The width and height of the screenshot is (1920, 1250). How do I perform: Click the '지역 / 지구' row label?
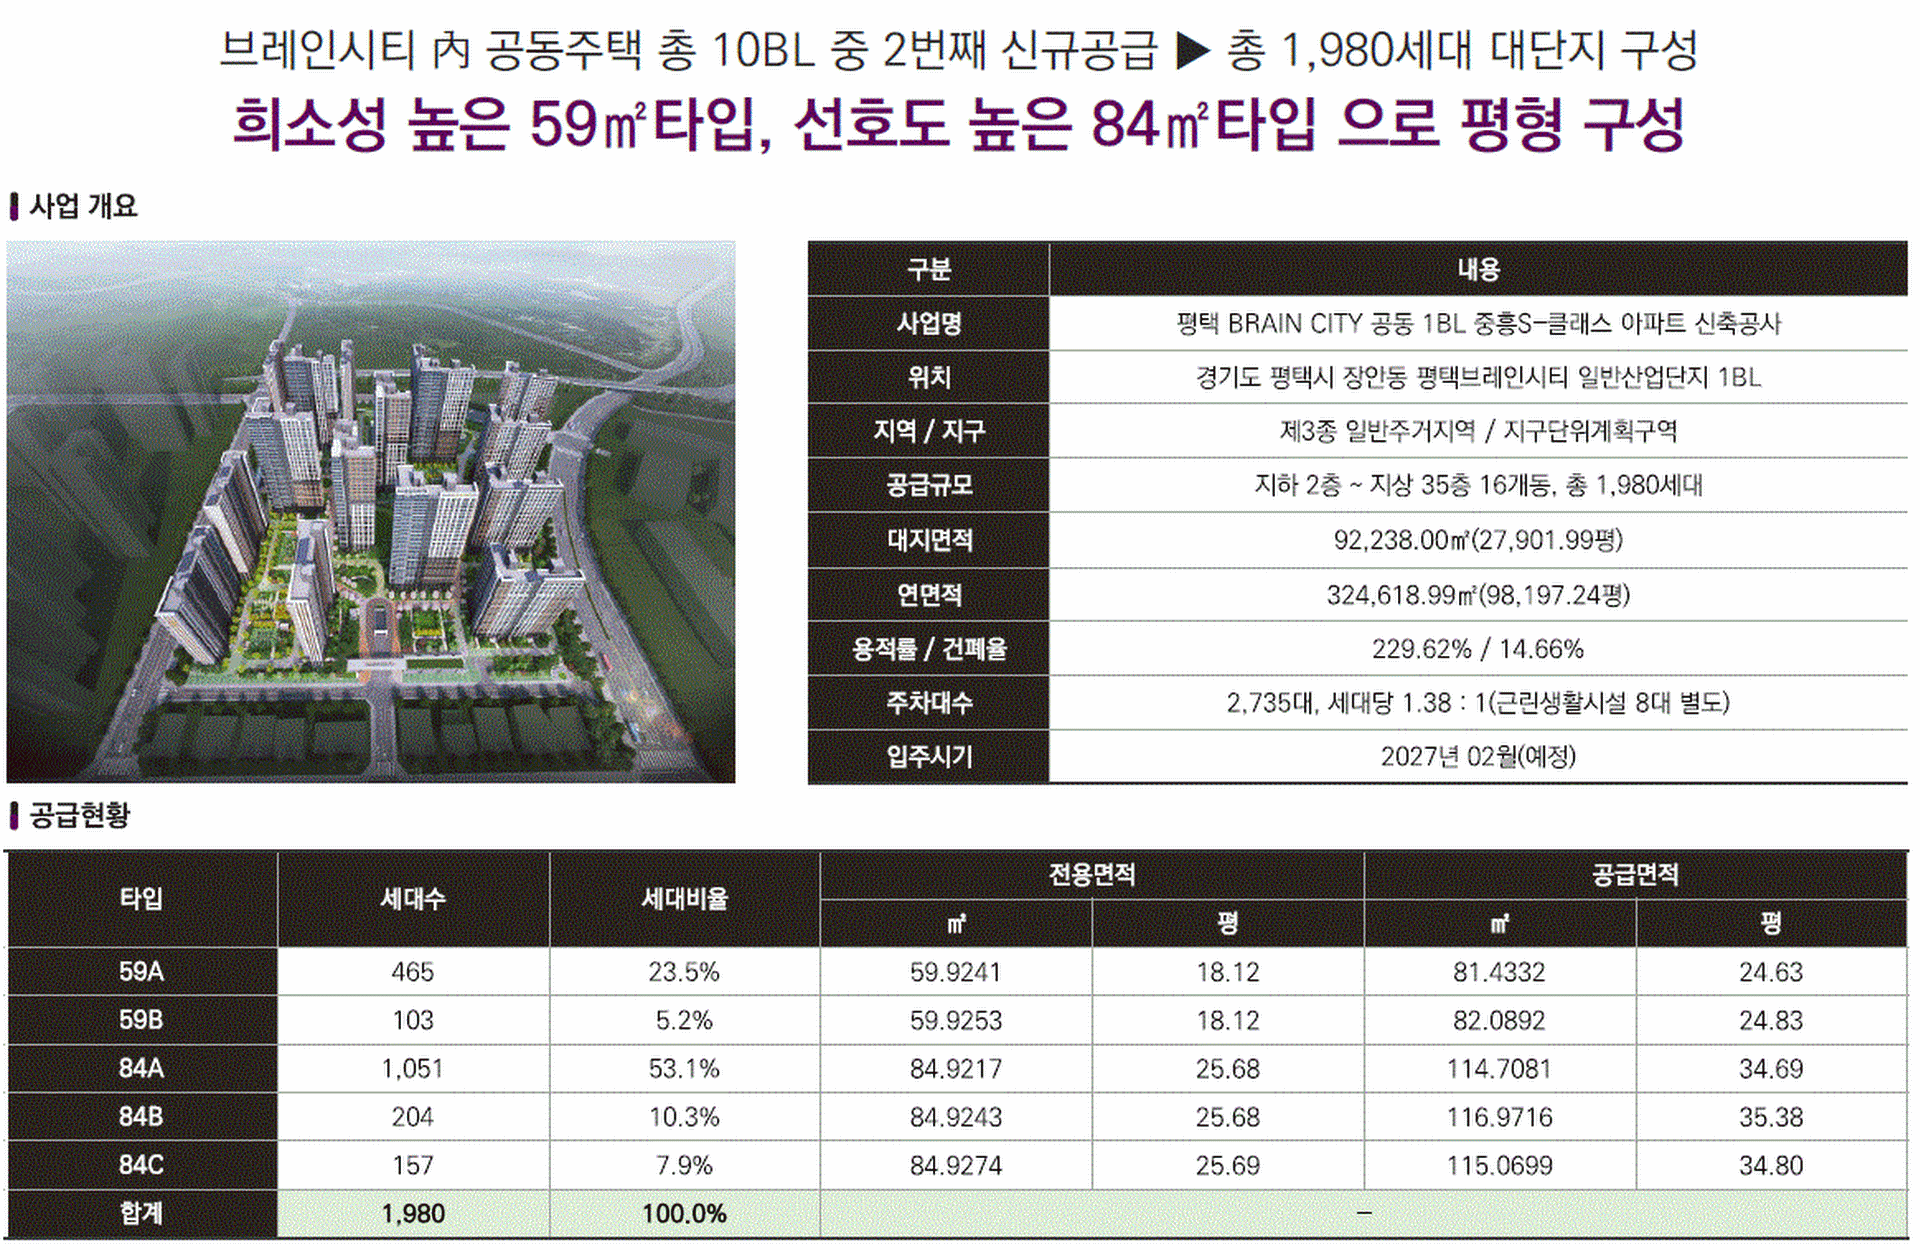coord(928,431)
